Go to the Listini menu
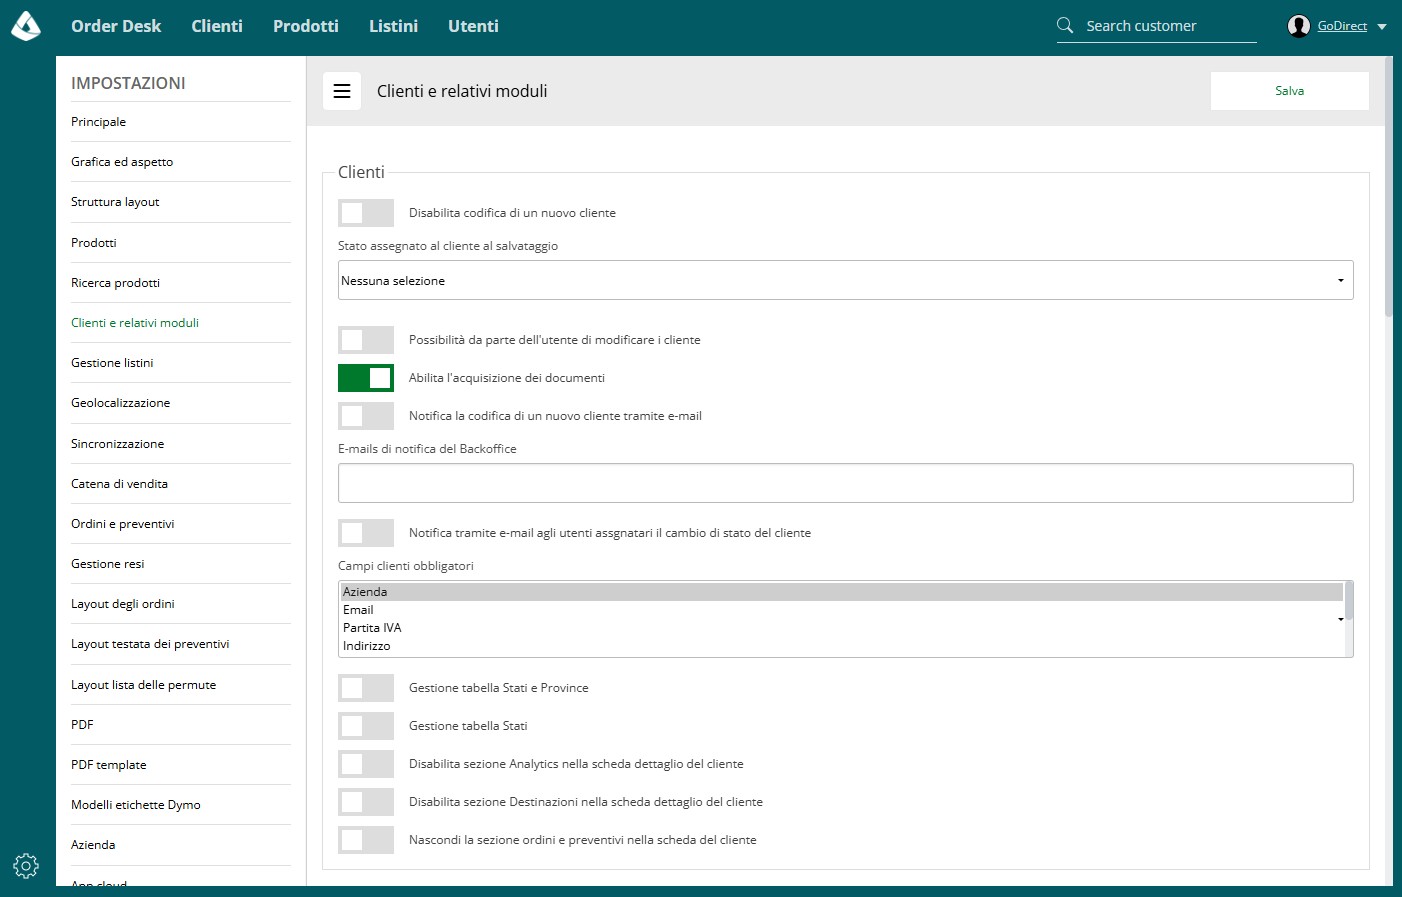Image resolution: width=1402 pixels, height=897 pixels. [393, 26]
